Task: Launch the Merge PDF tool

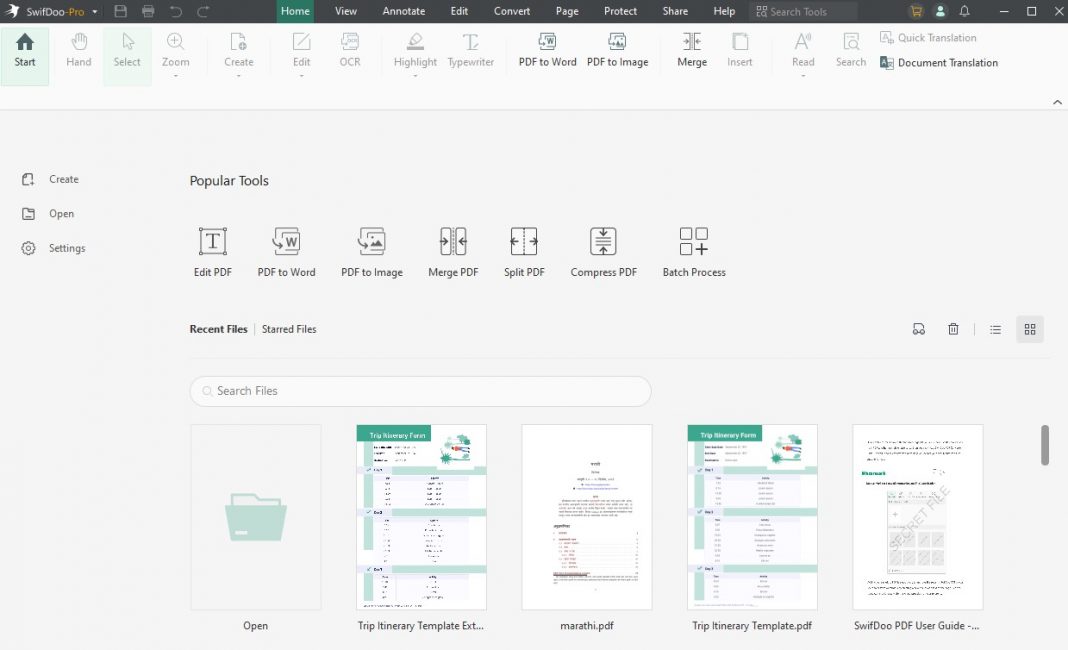Action: [x=453, y=250]
